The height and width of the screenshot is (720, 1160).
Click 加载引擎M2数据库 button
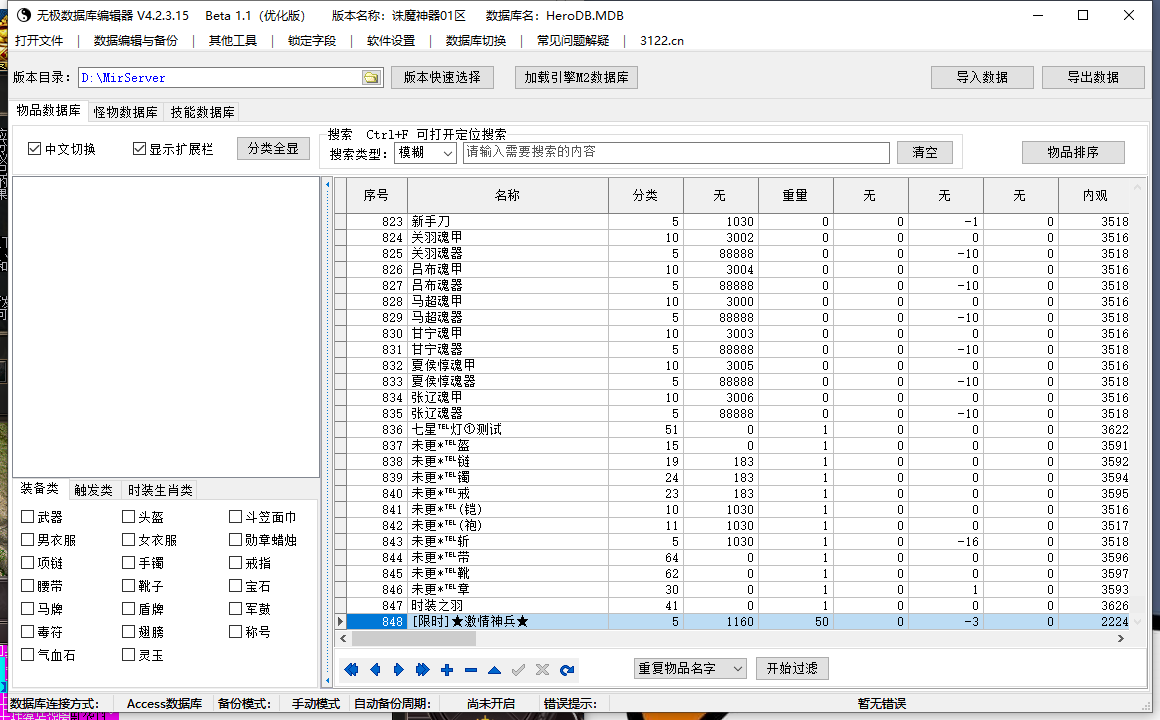pyautogui.click(x=576, y=77)
